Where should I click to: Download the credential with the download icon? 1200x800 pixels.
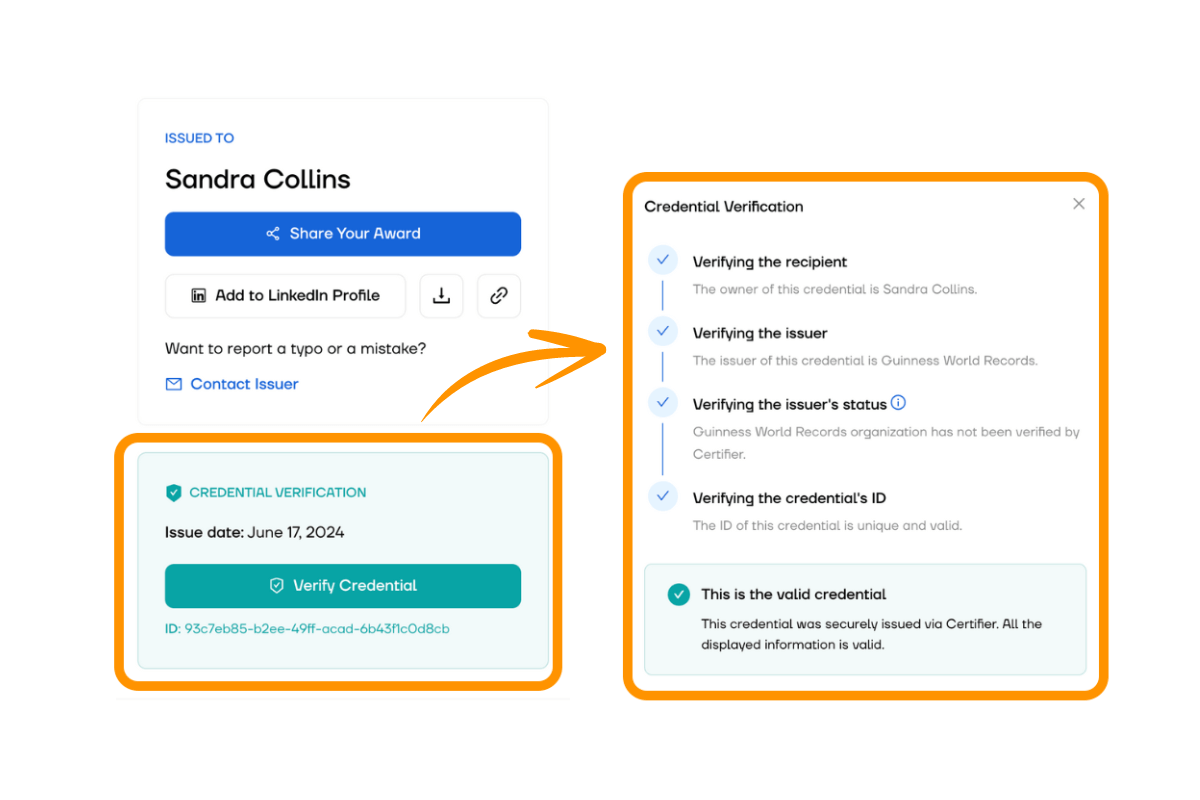click(x=441, y=296)
